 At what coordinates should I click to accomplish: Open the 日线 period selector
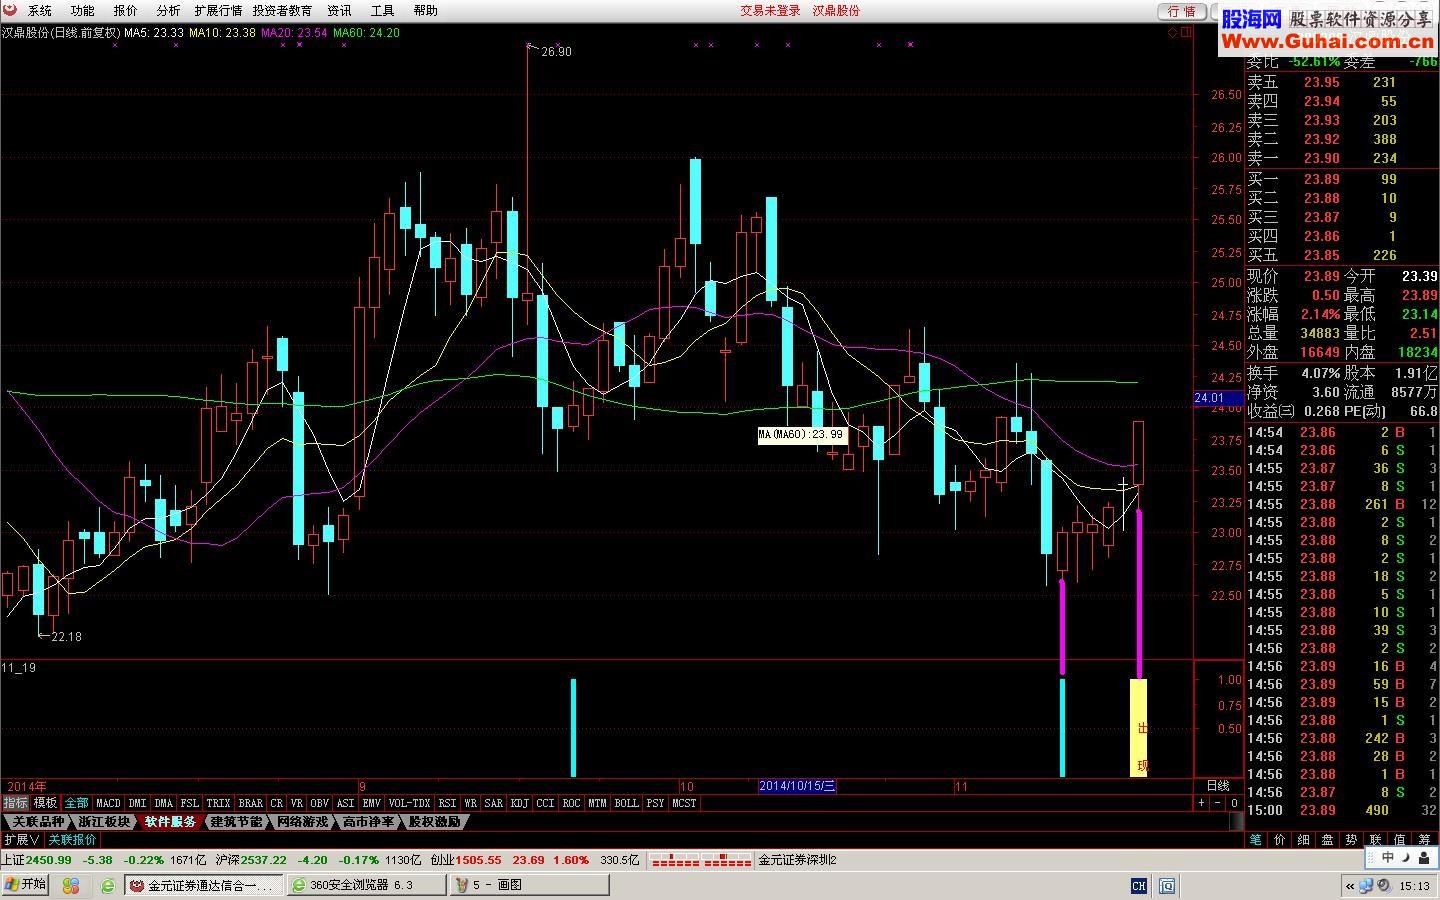1218,785
